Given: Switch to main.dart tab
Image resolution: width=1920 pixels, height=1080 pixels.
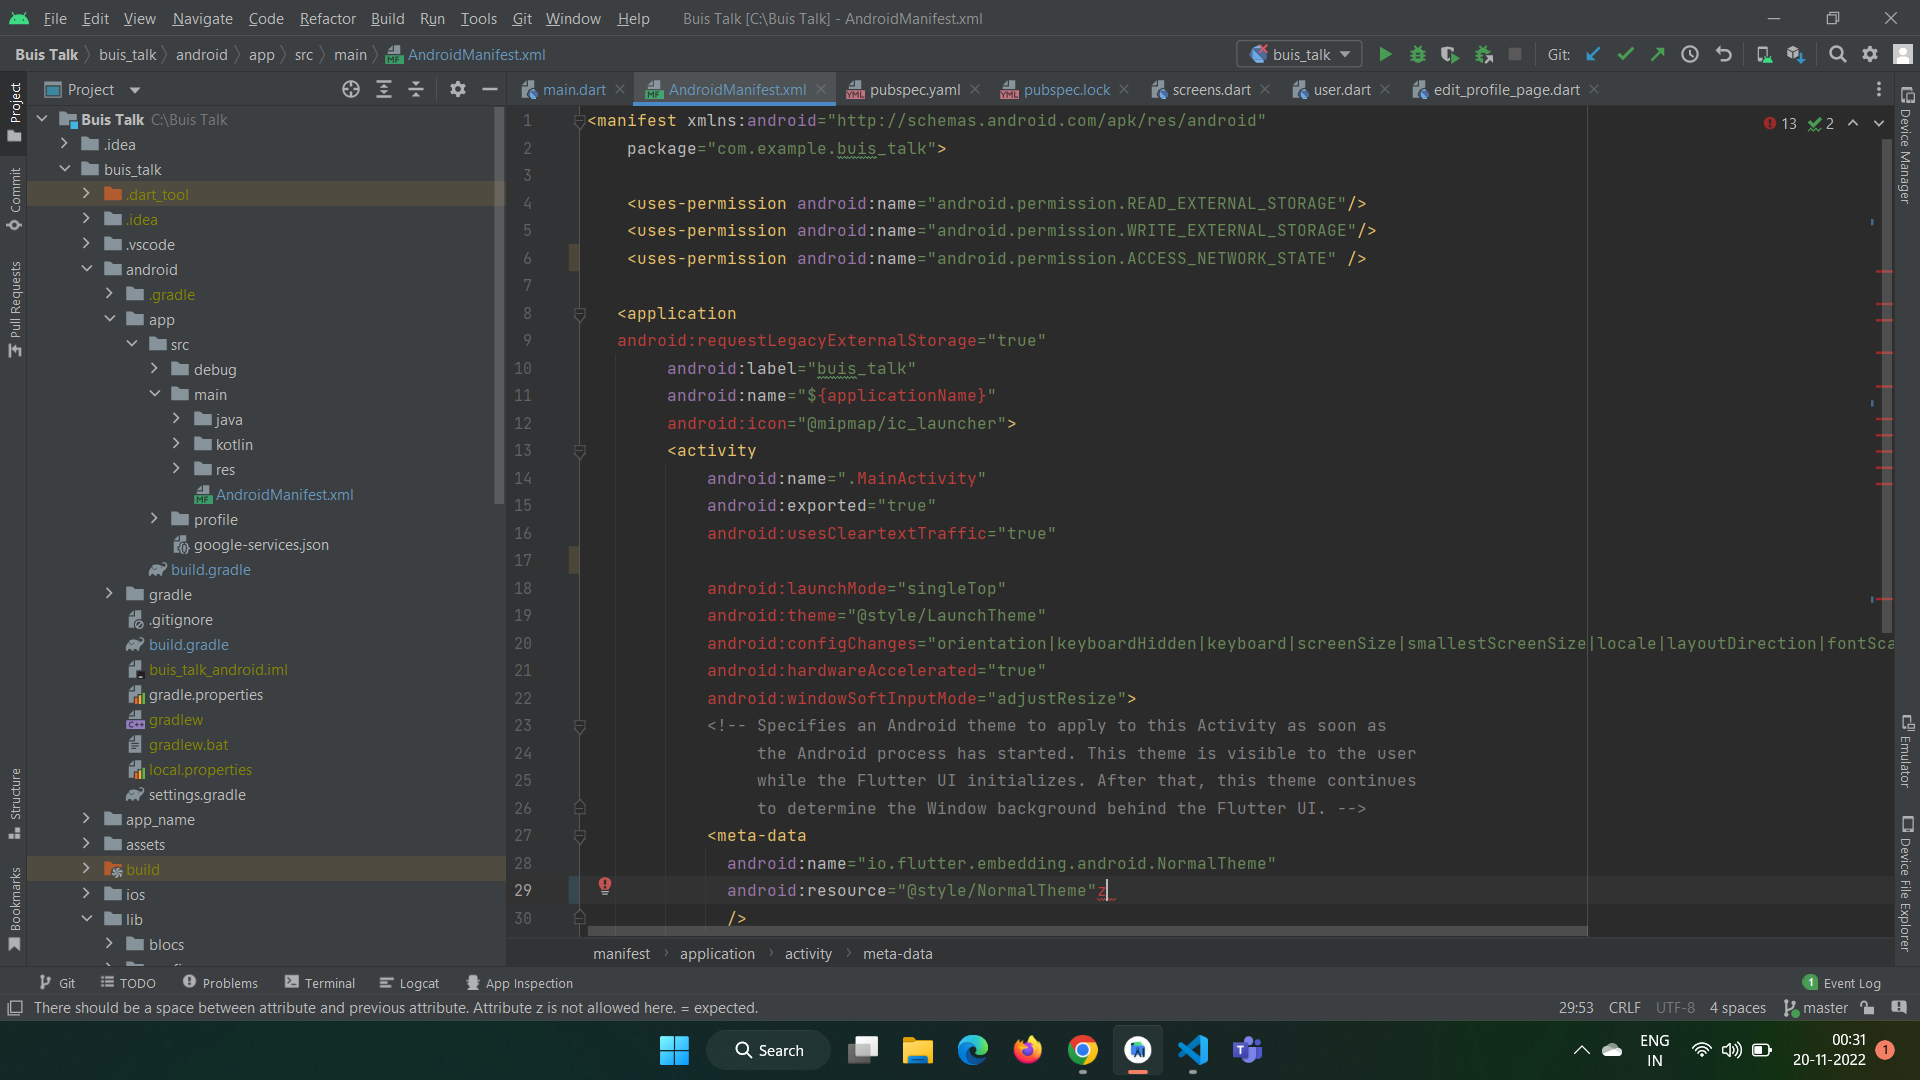Looking at the screenshot, I should 574,90.
